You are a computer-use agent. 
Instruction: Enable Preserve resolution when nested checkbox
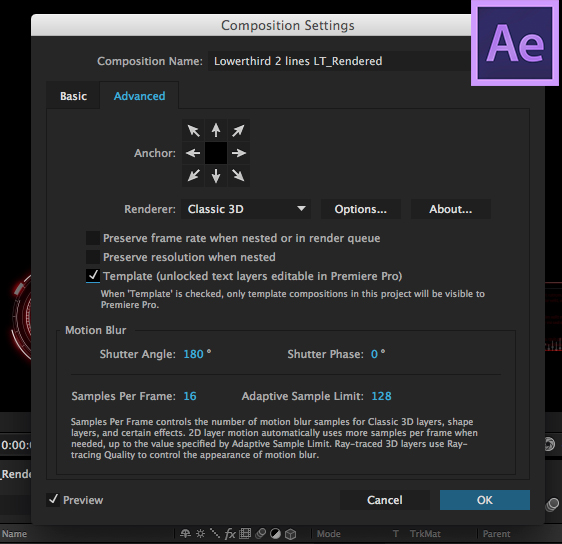coord(93,257)
